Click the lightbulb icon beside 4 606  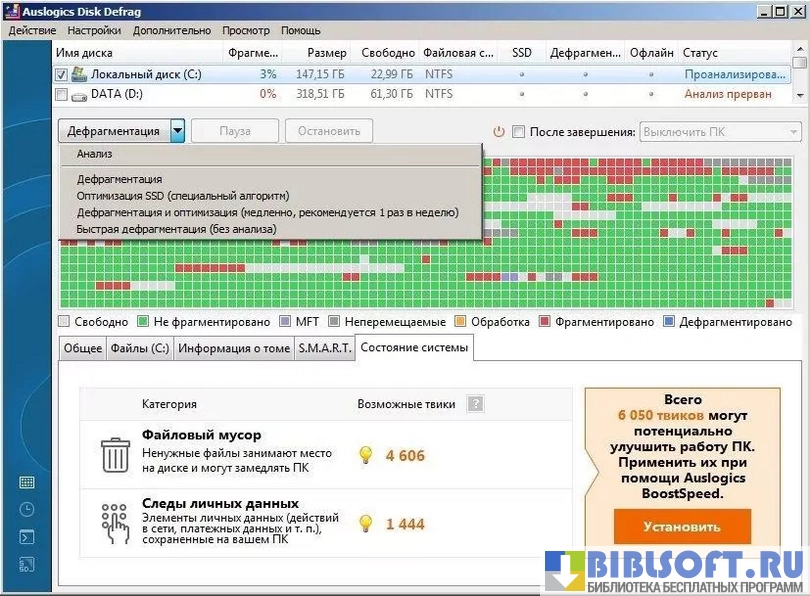[366, 455]
